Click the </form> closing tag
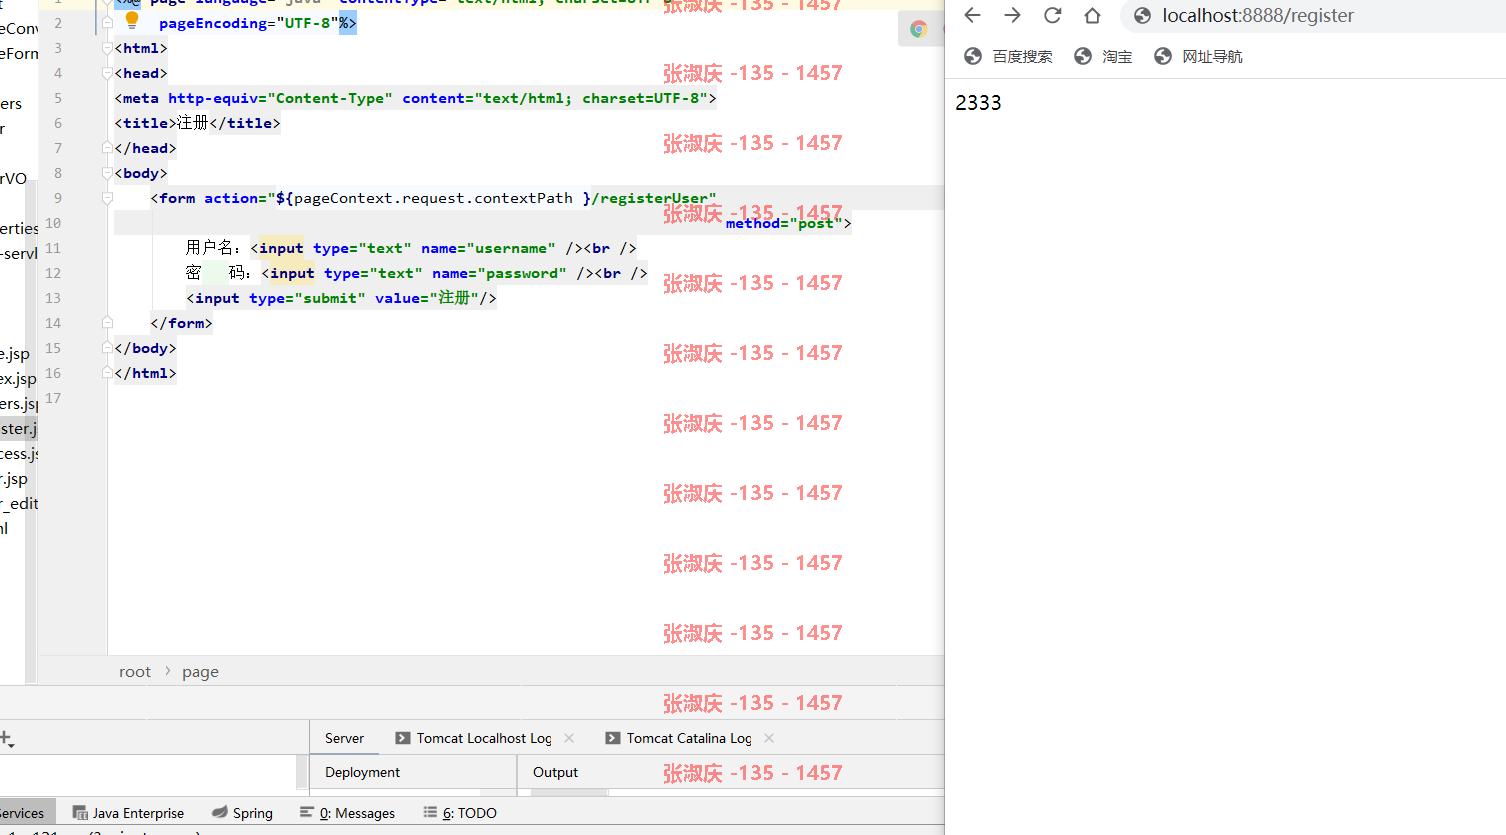 tap(181, 323)
